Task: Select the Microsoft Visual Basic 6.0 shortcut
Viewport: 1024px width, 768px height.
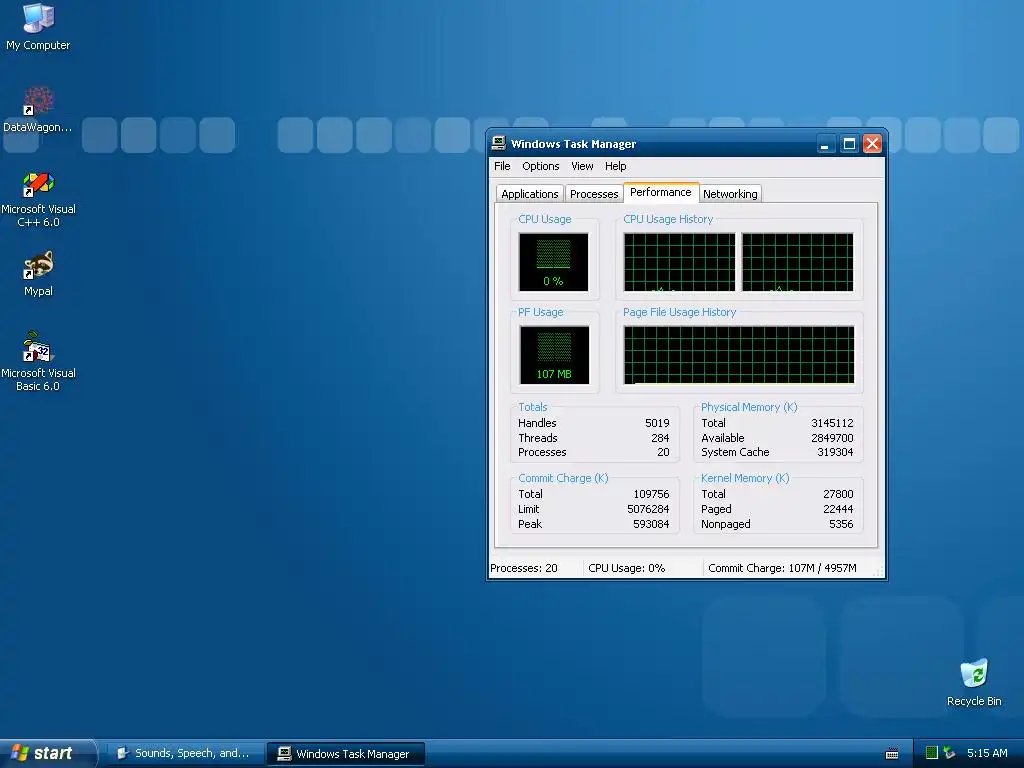Action: click(x=38, y=361)
